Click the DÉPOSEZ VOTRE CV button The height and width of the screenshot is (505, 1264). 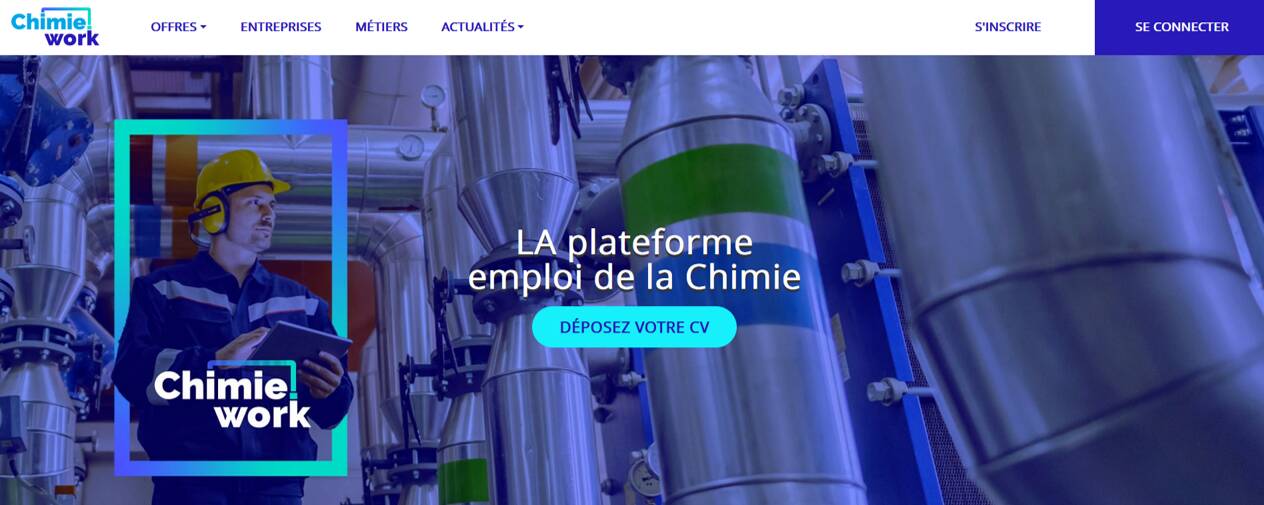click(634, 327)
